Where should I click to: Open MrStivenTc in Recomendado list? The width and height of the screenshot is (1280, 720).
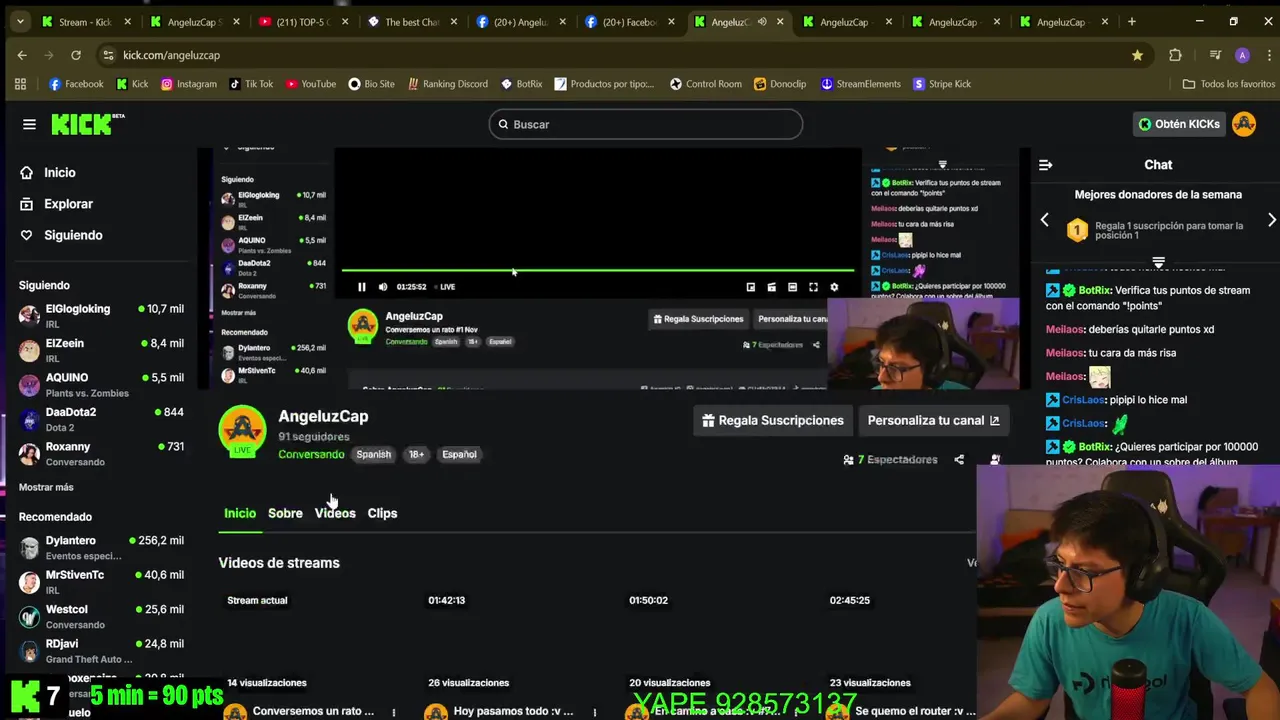[x=100, y=582]
